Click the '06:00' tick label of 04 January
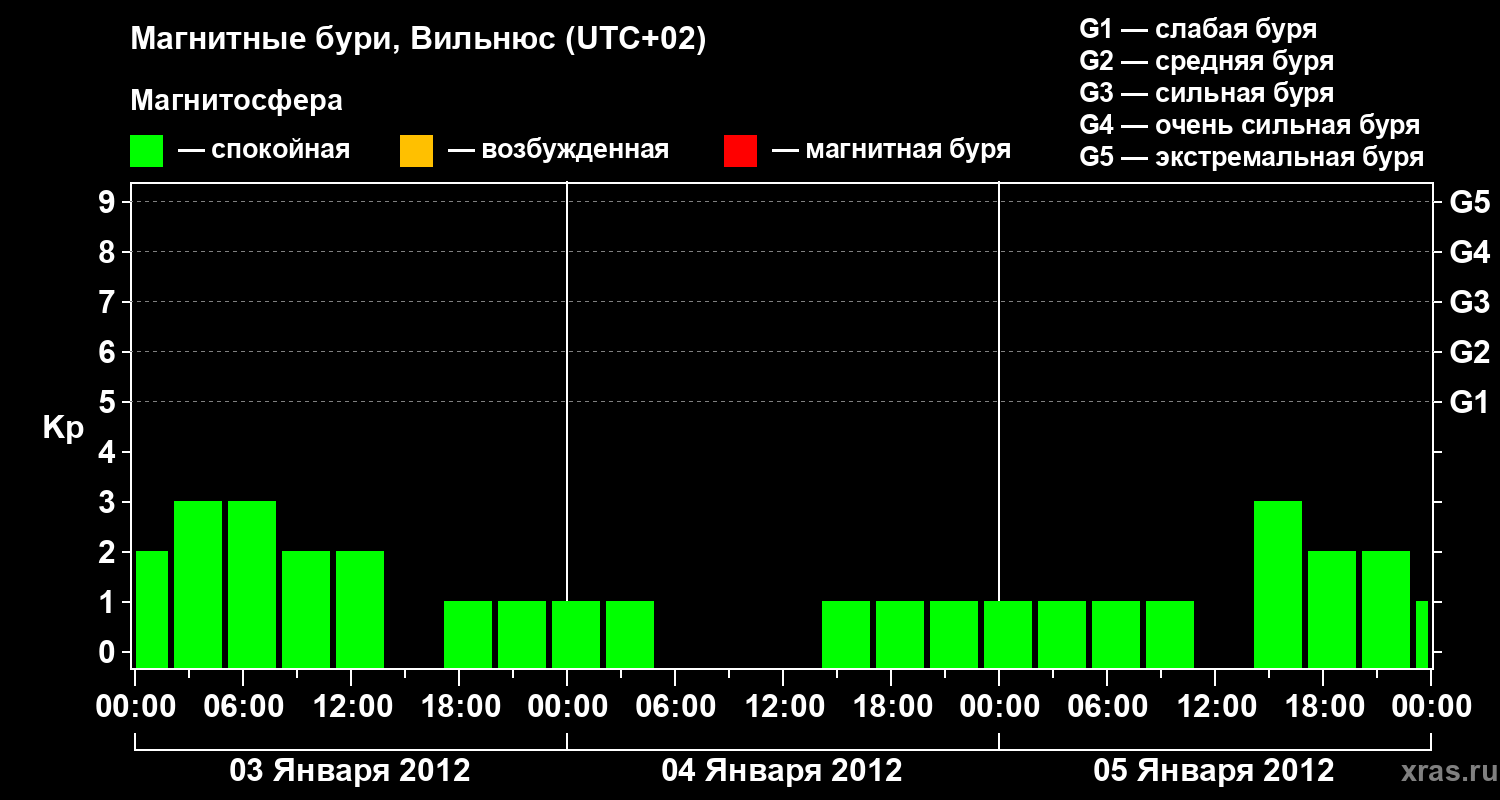 coord(676,706)
